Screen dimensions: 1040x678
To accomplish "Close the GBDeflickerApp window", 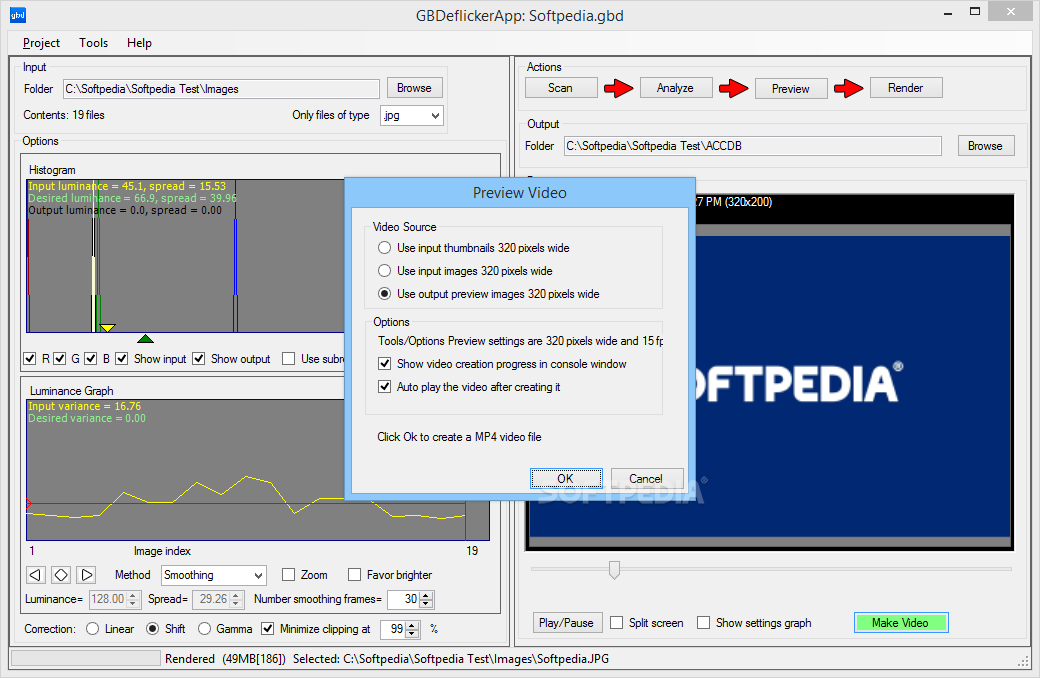I will [x=1011, y=11].
